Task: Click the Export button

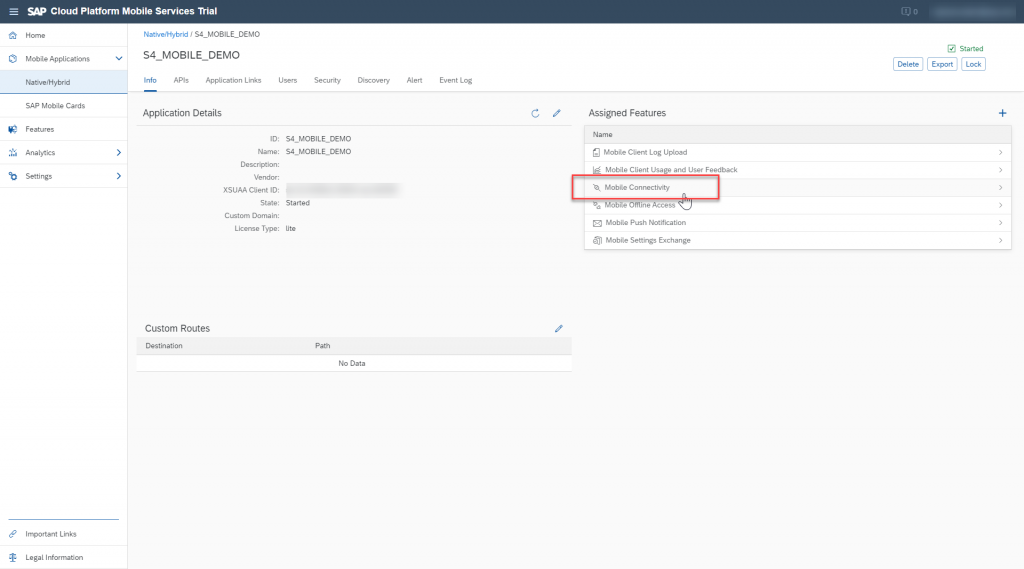Action: click(942, 64)
